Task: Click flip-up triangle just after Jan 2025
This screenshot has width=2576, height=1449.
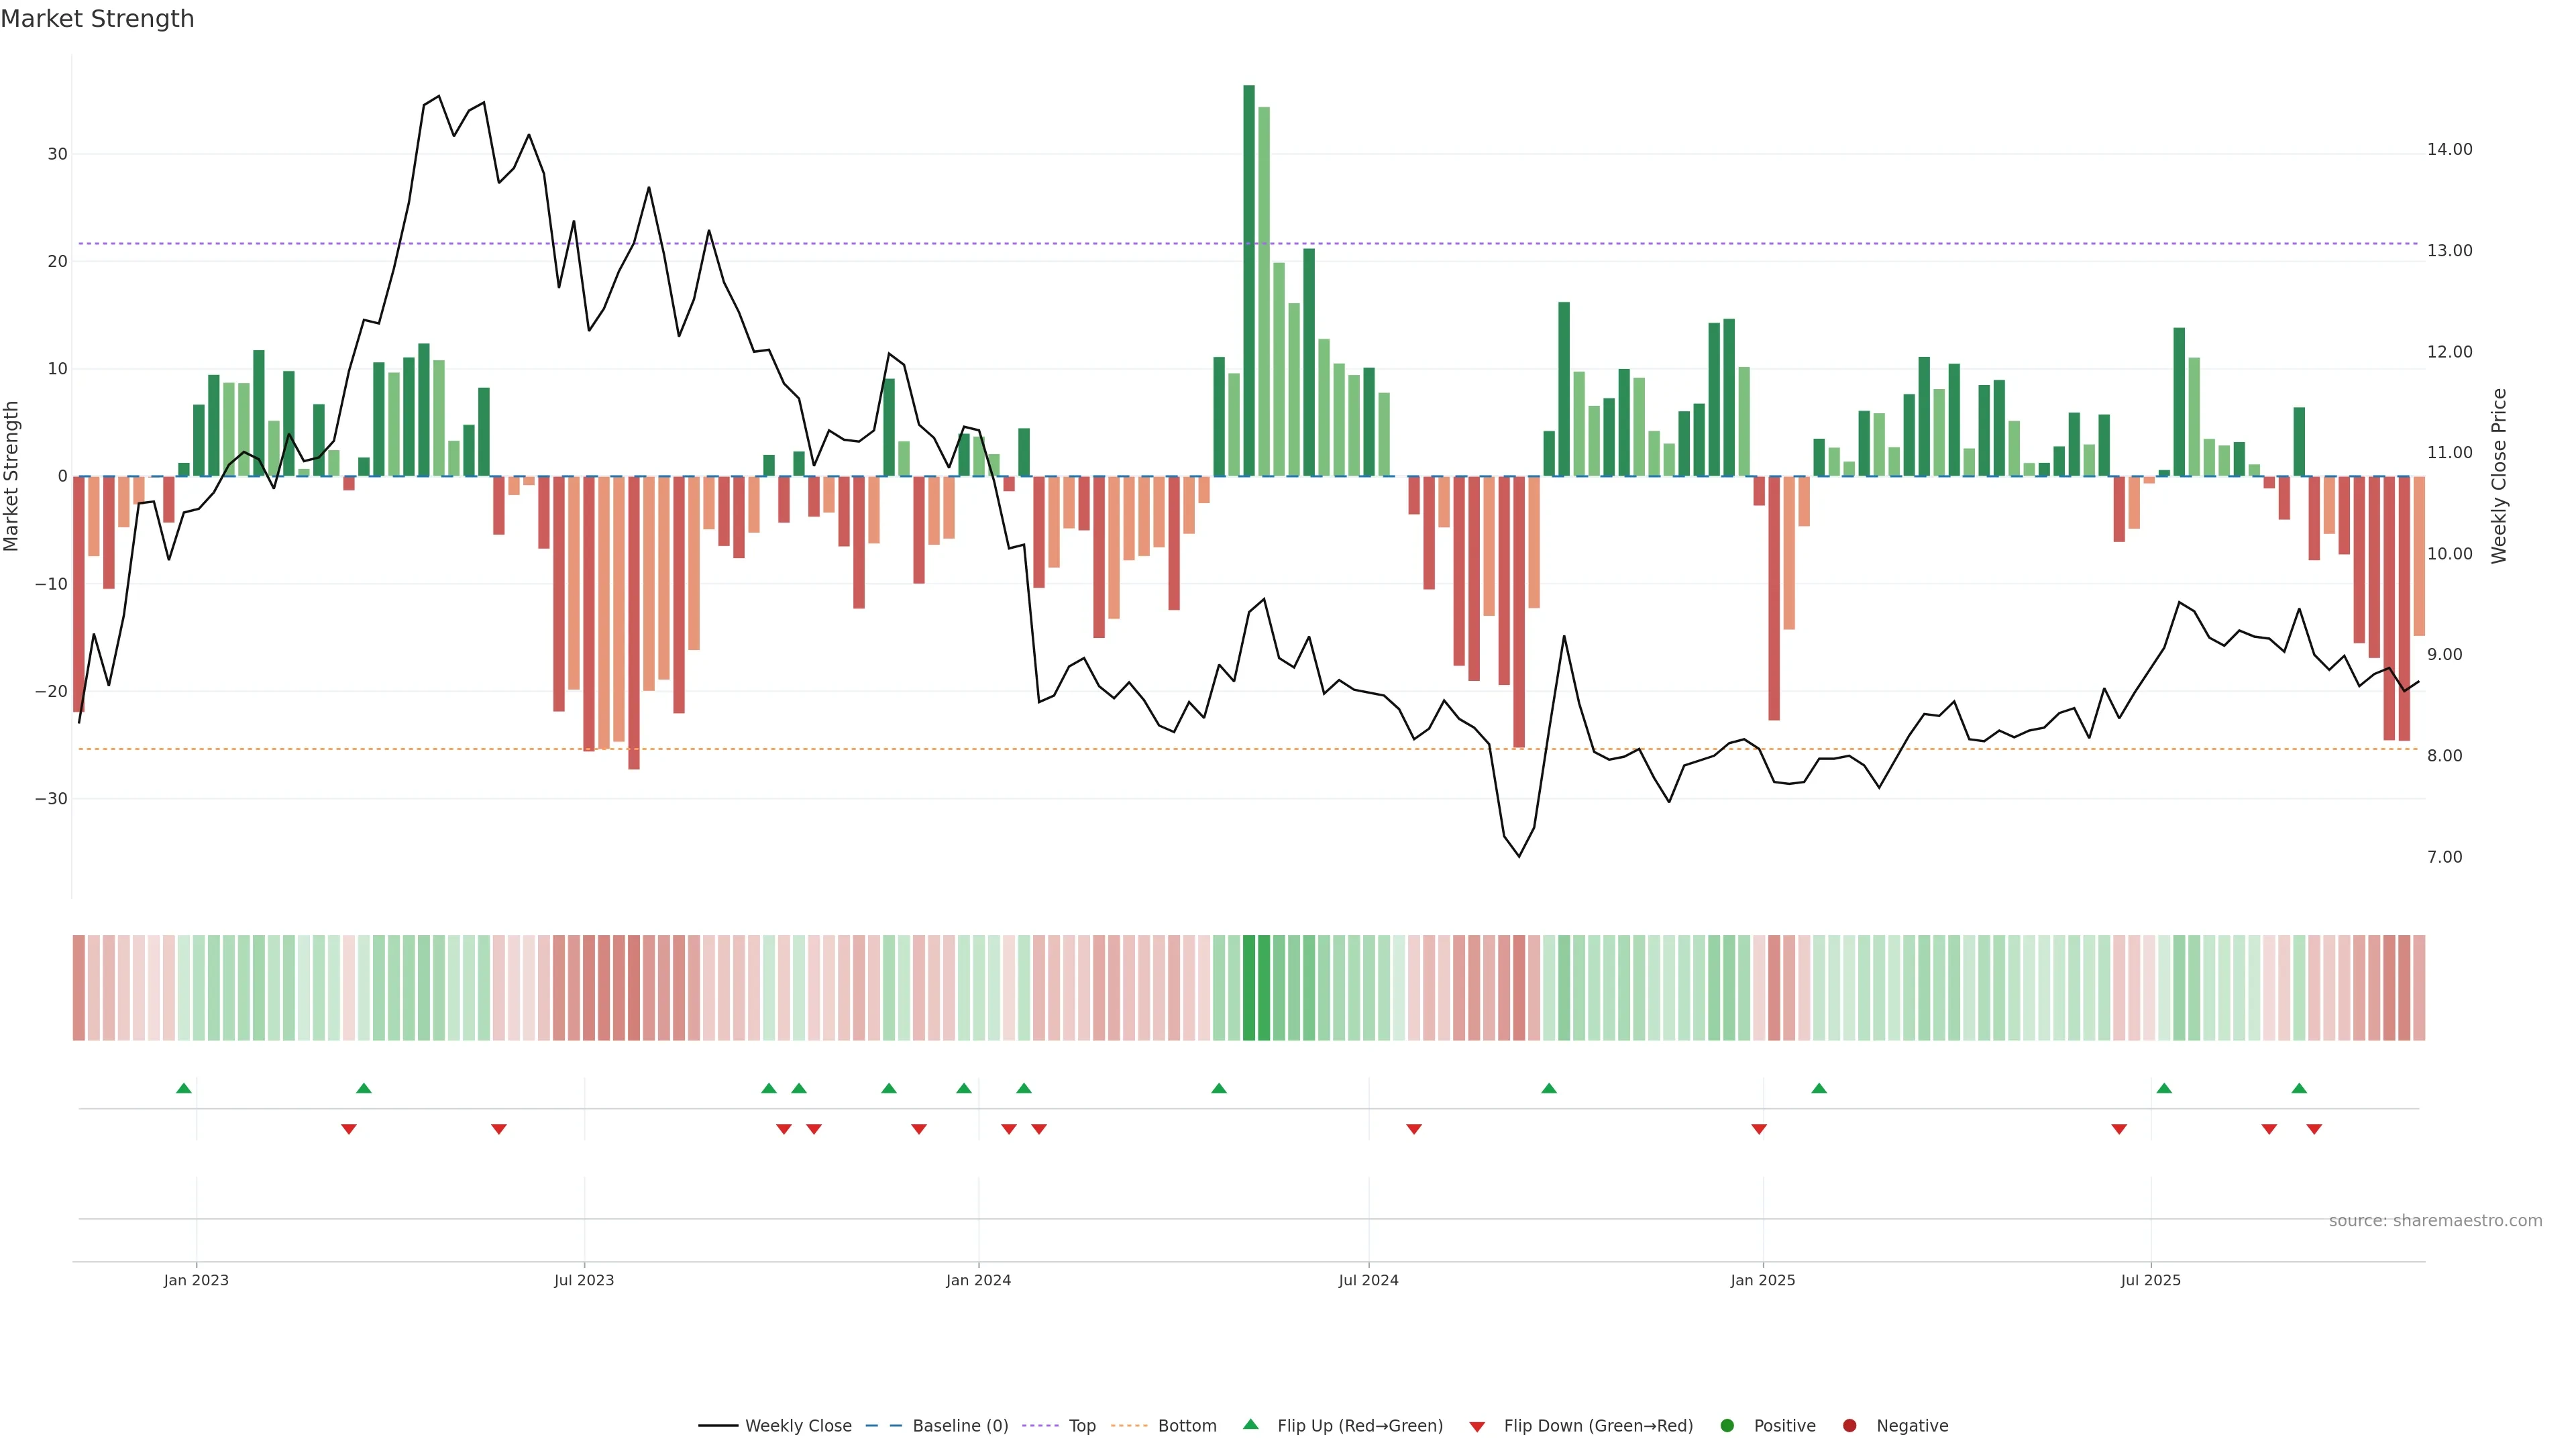Action: coord(1819,1088)
